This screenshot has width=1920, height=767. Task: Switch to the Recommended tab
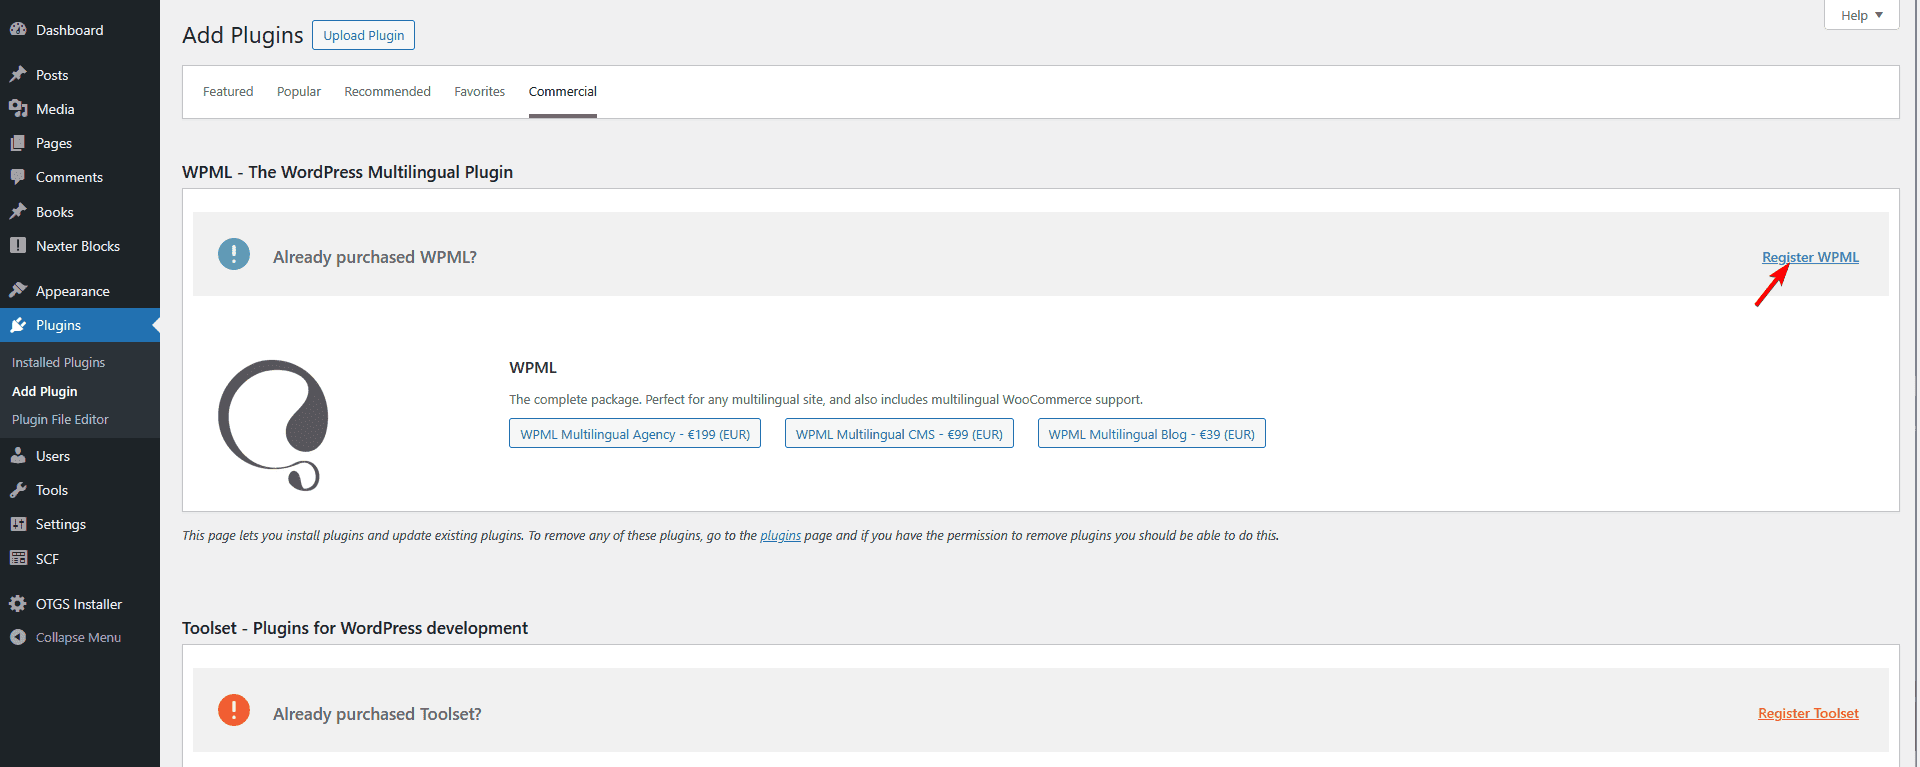coord(387,91)
